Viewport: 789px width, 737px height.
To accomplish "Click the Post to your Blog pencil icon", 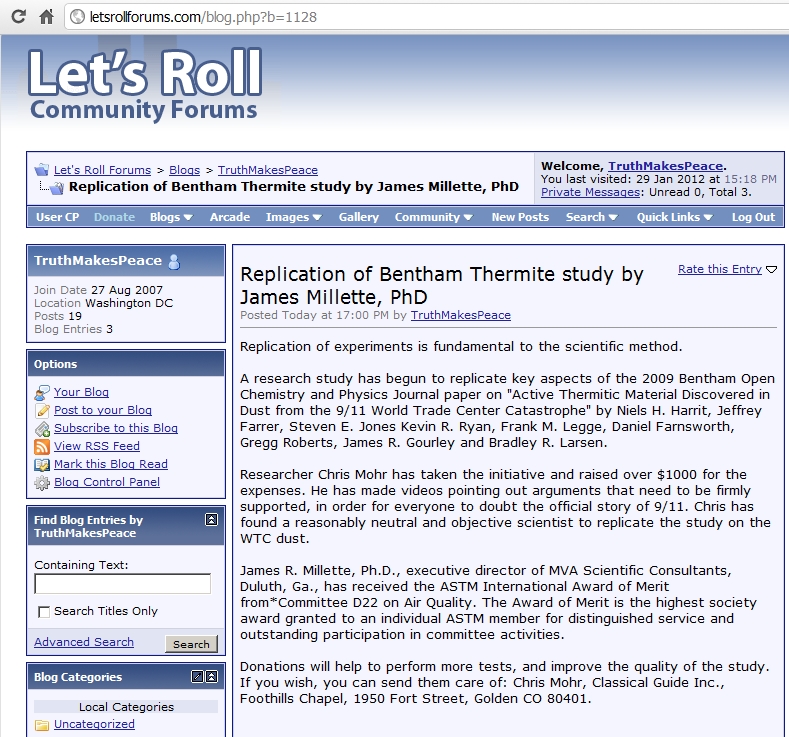I will 42,411.
